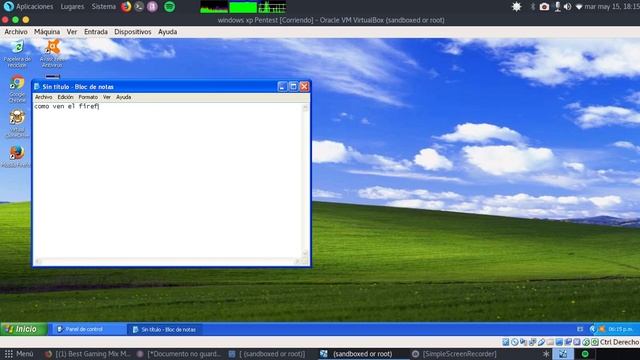Open the VirtualBox Entrada menu
640x360 pixels.
(x=96, y=32)
